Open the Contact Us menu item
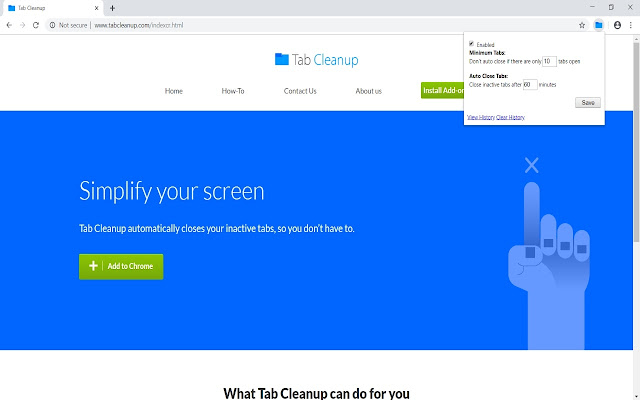This screenshot has height=400, width=640. point(300,91)
